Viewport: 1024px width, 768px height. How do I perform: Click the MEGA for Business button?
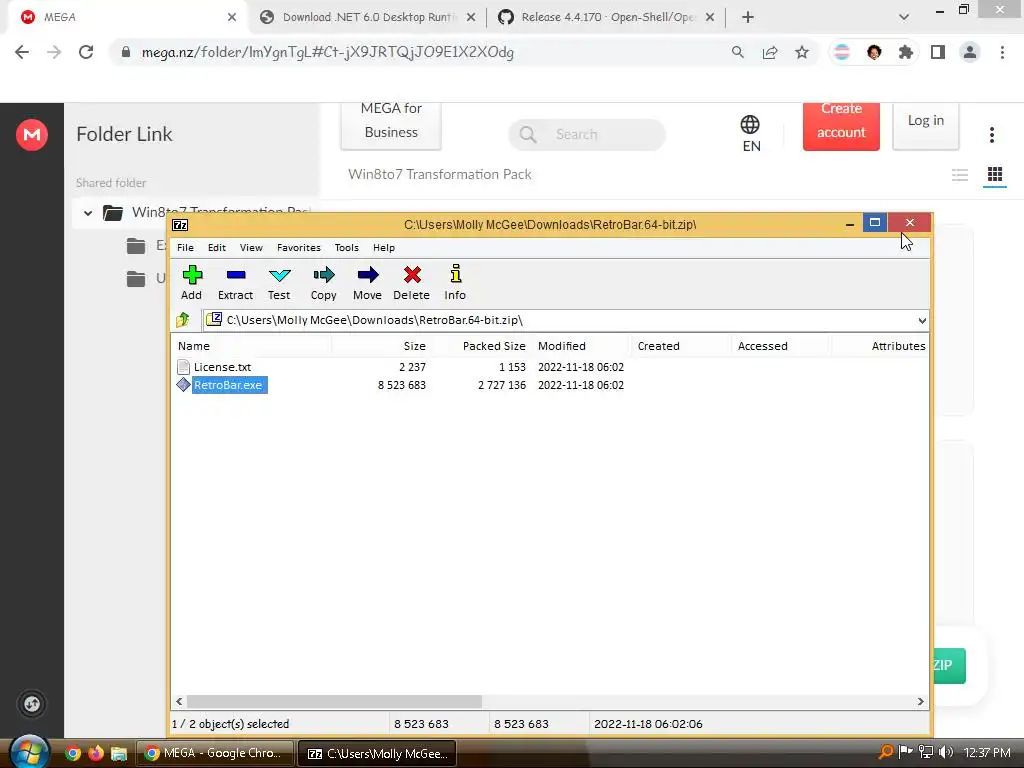pos(391,124)
